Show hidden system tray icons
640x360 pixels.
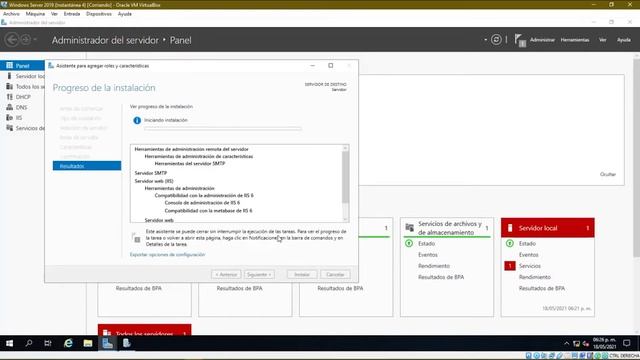[567, 343]
